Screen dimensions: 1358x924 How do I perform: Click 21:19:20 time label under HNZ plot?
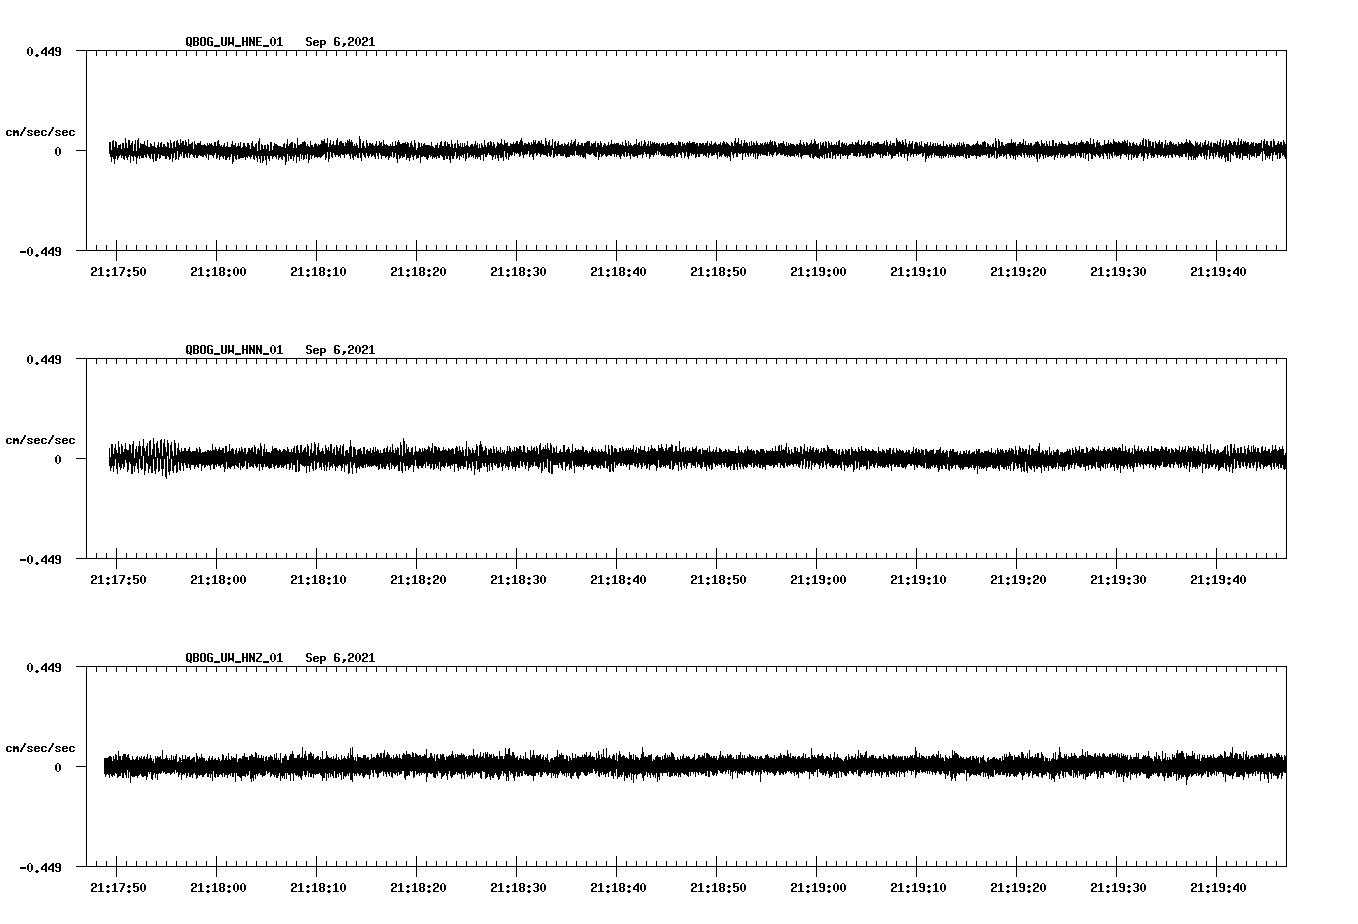point(1018,888)
